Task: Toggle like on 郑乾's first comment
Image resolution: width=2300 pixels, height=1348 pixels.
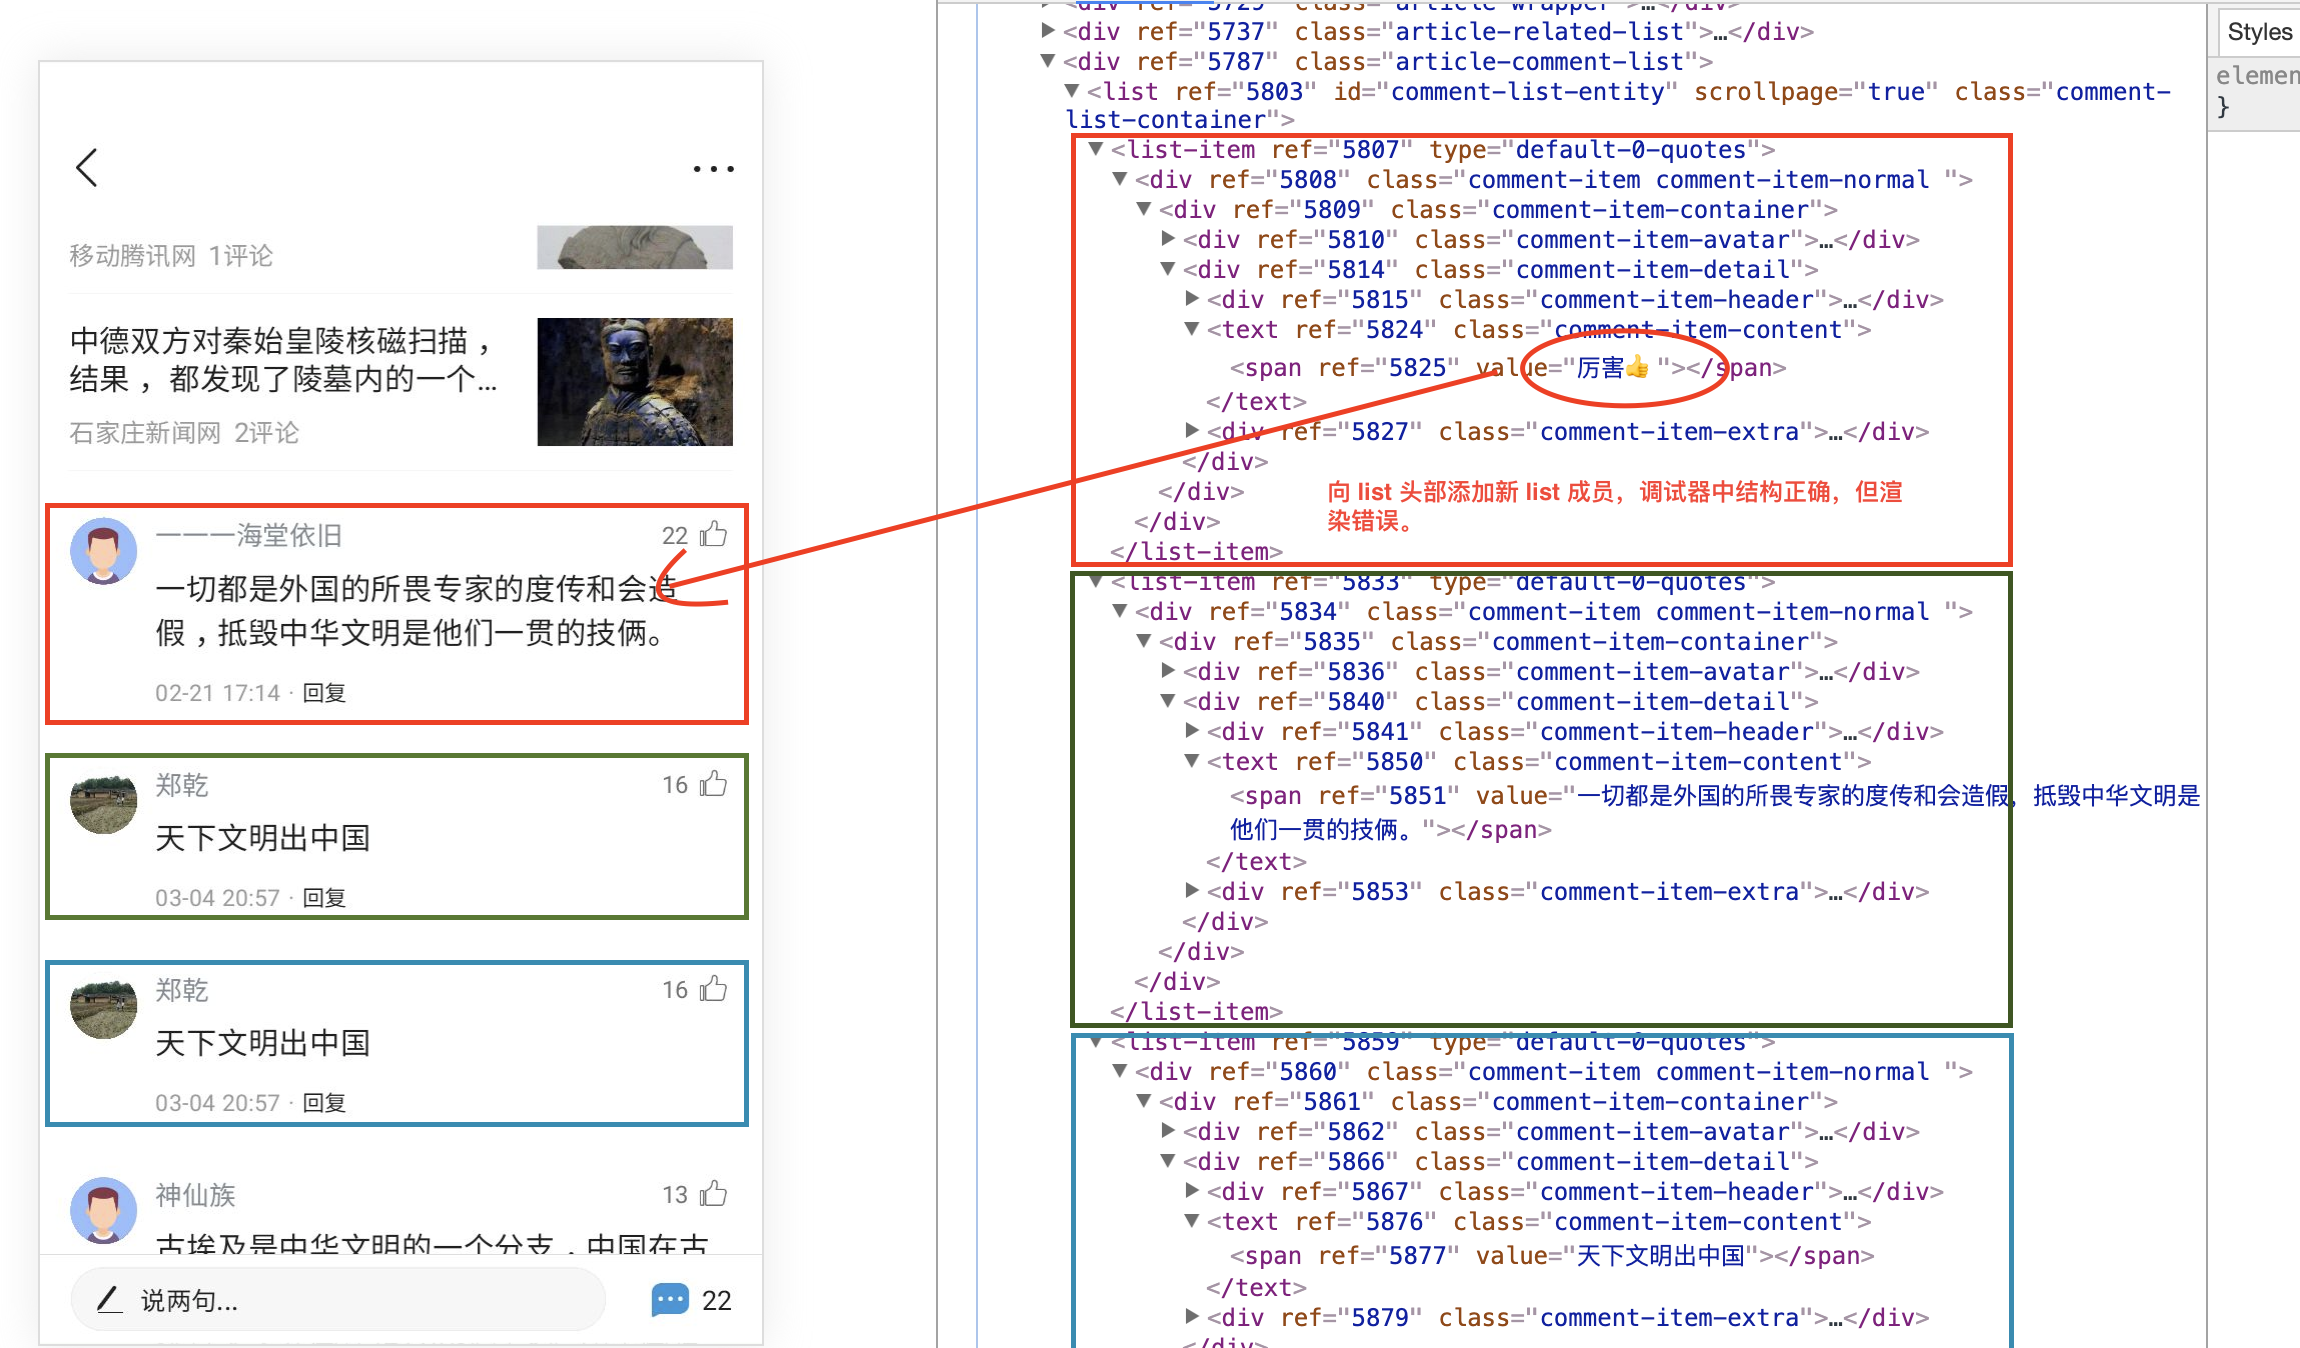Action: [x=711, y=785]
